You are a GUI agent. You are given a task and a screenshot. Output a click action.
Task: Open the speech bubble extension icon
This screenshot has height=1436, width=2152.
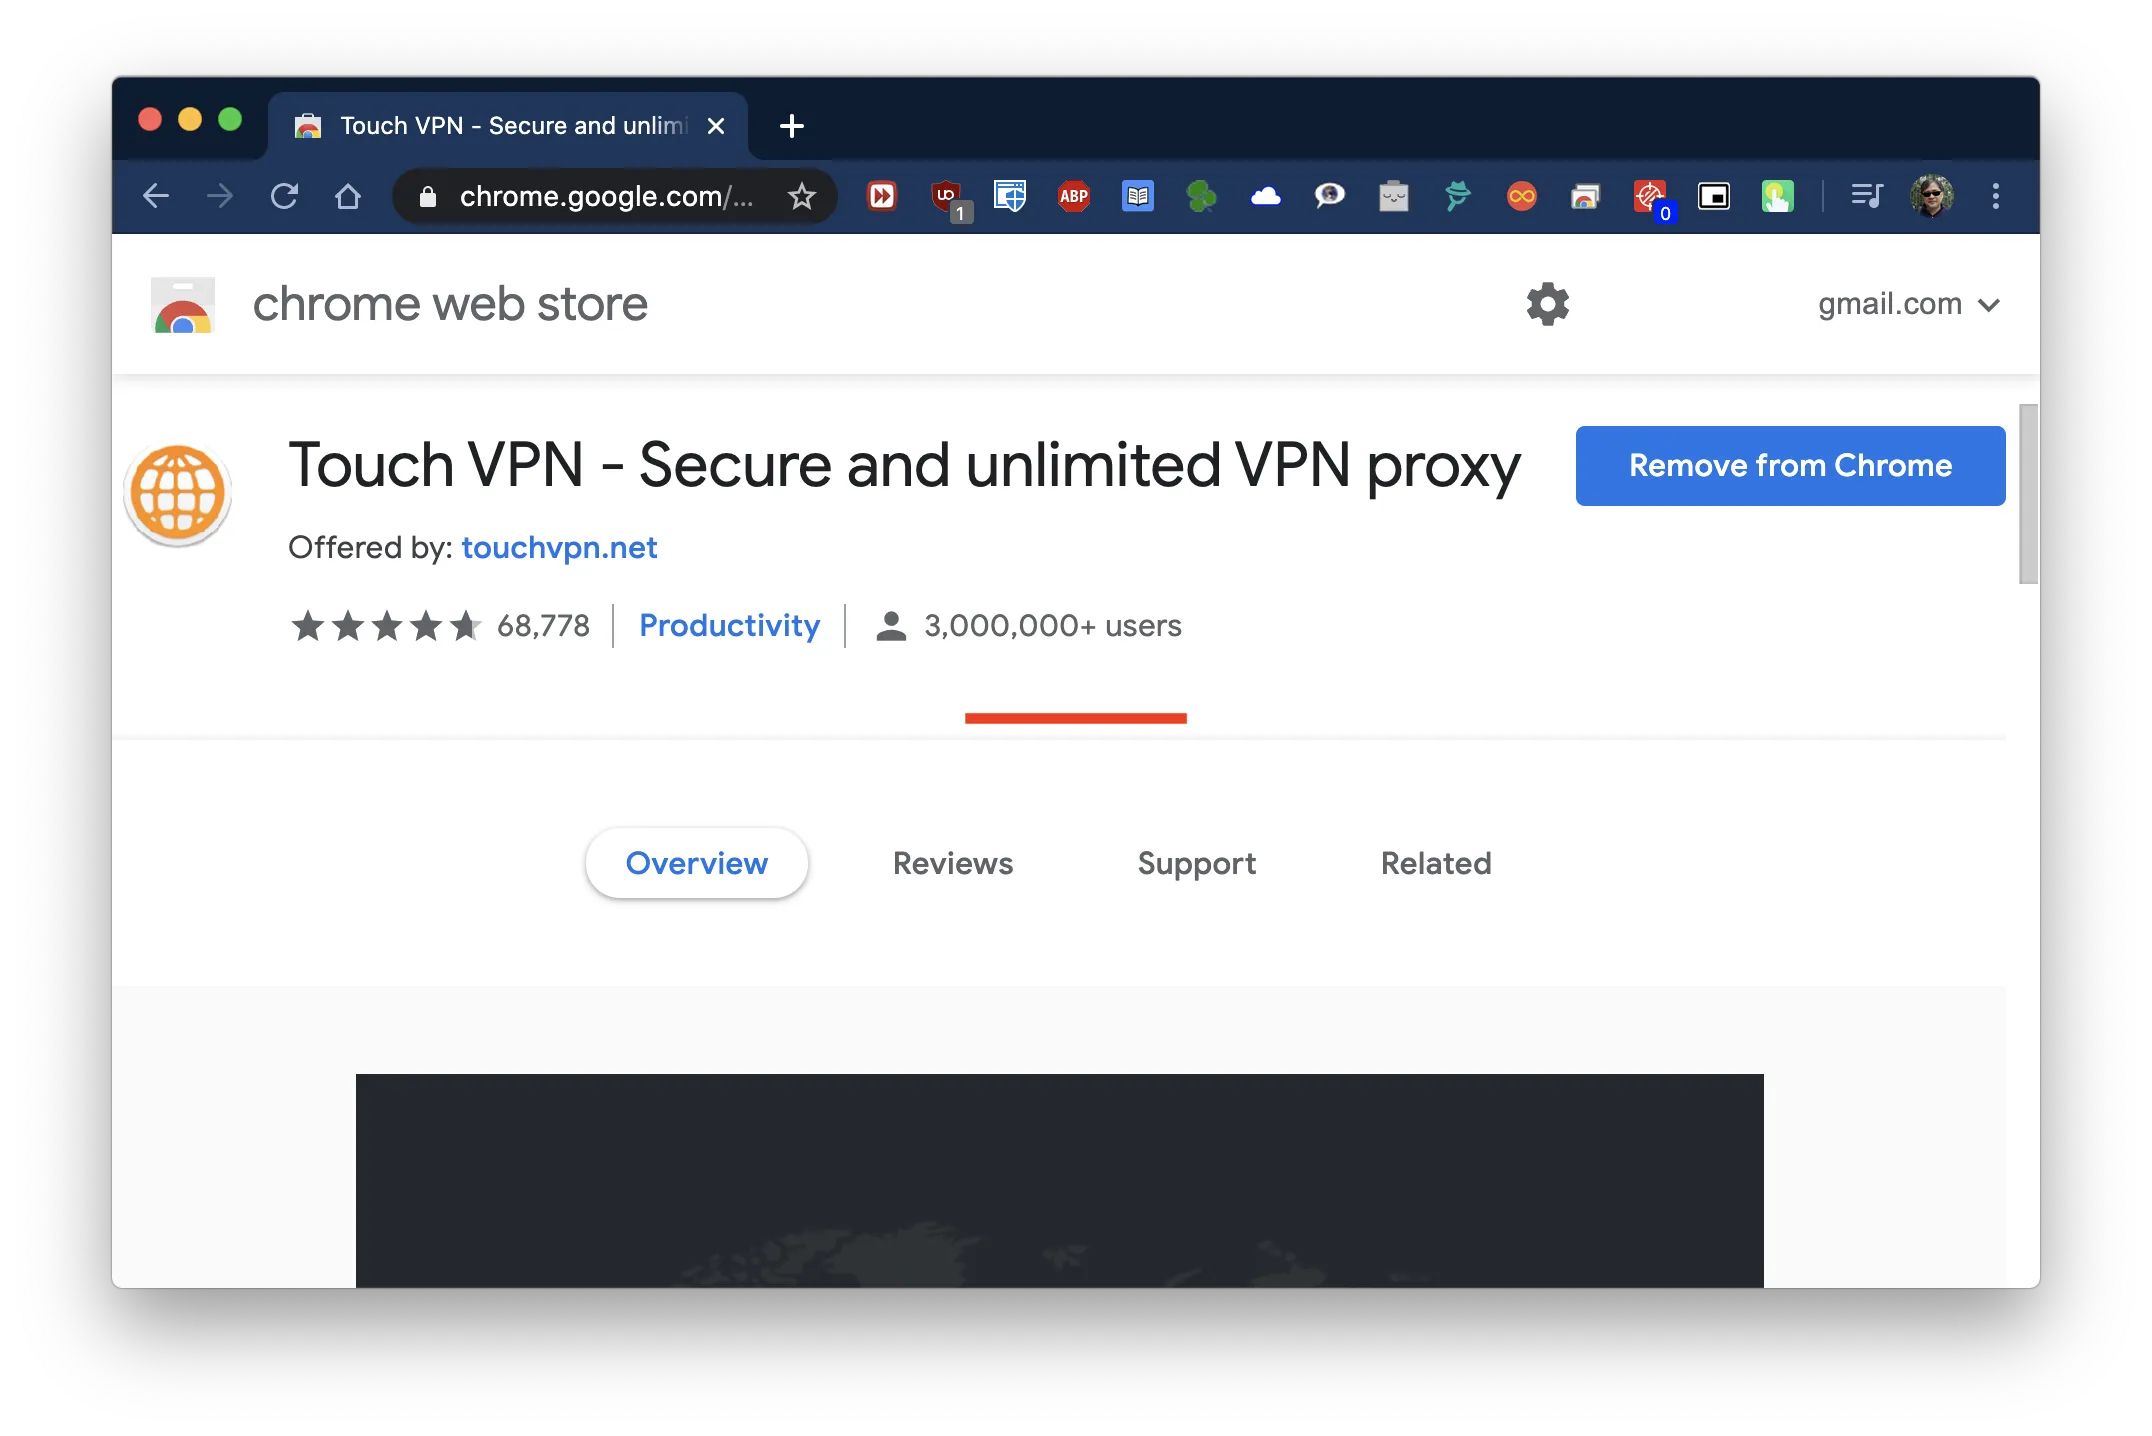pyautogui.click(x=1329, y=196)
